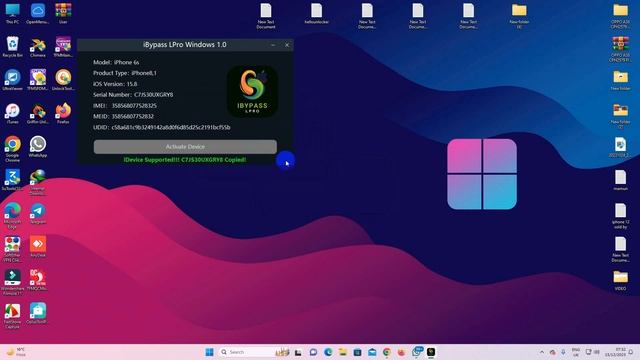Image resolution: width=640 pixels, height=360 pixels.
Task: Open the cloud OpenMenu desktop icon
Action: click(x=38, y=13)
